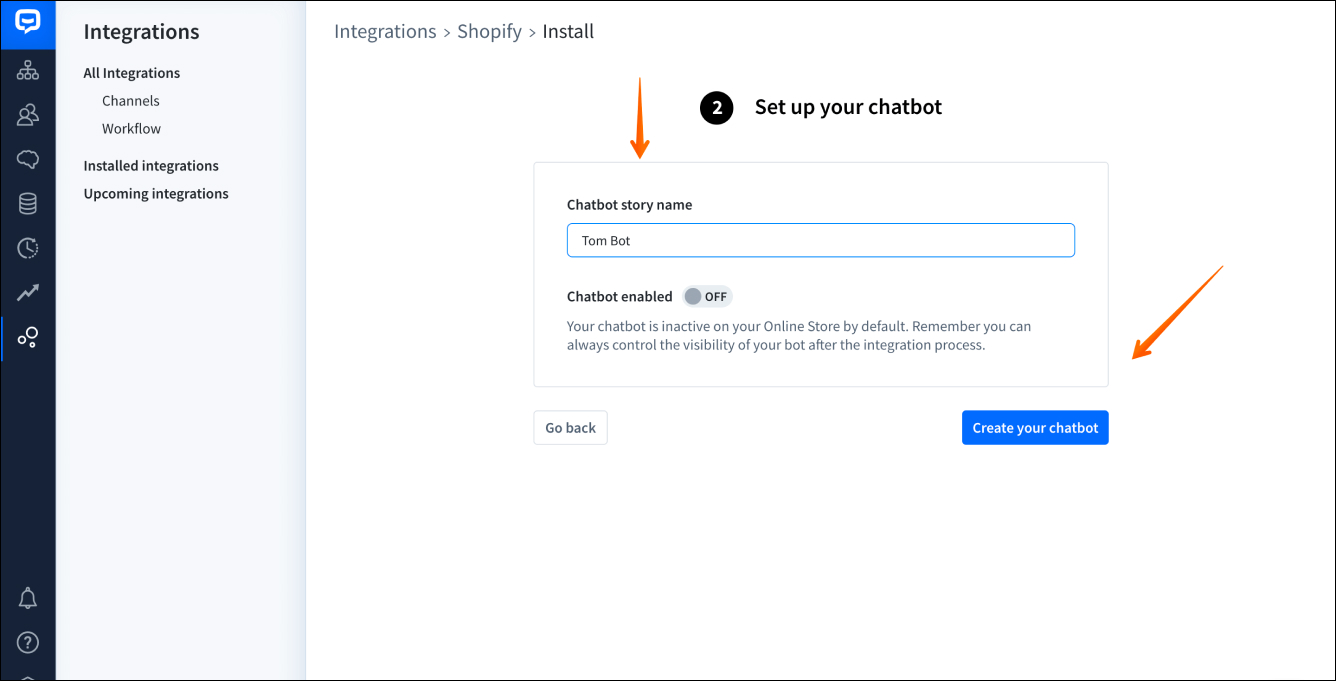Viewport: 1336px width, 681px height.
Task: Click the ChatBot logo icon
Action: (x=28, y=23)
